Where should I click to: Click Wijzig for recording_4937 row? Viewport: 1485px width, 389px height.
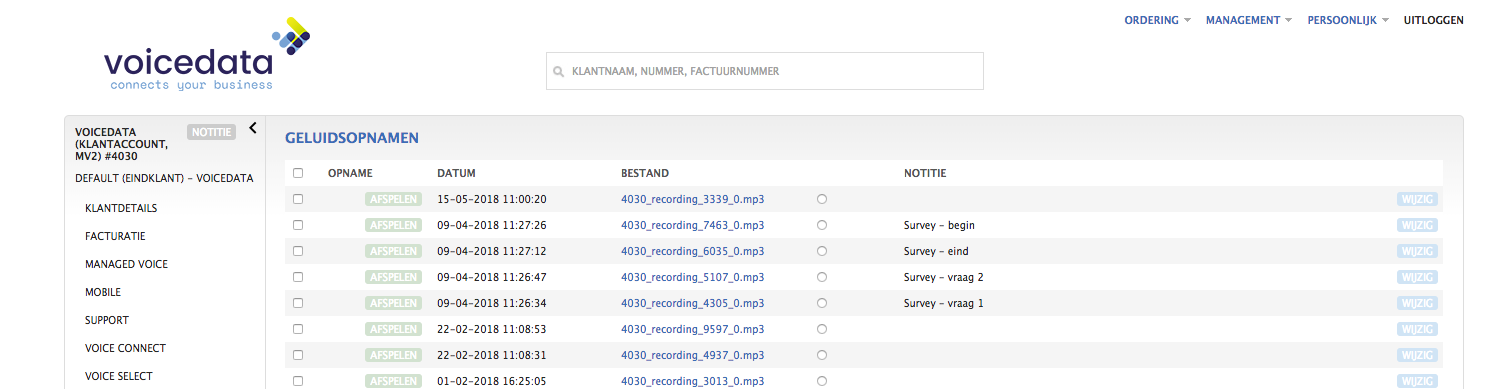pos(1418,355)
